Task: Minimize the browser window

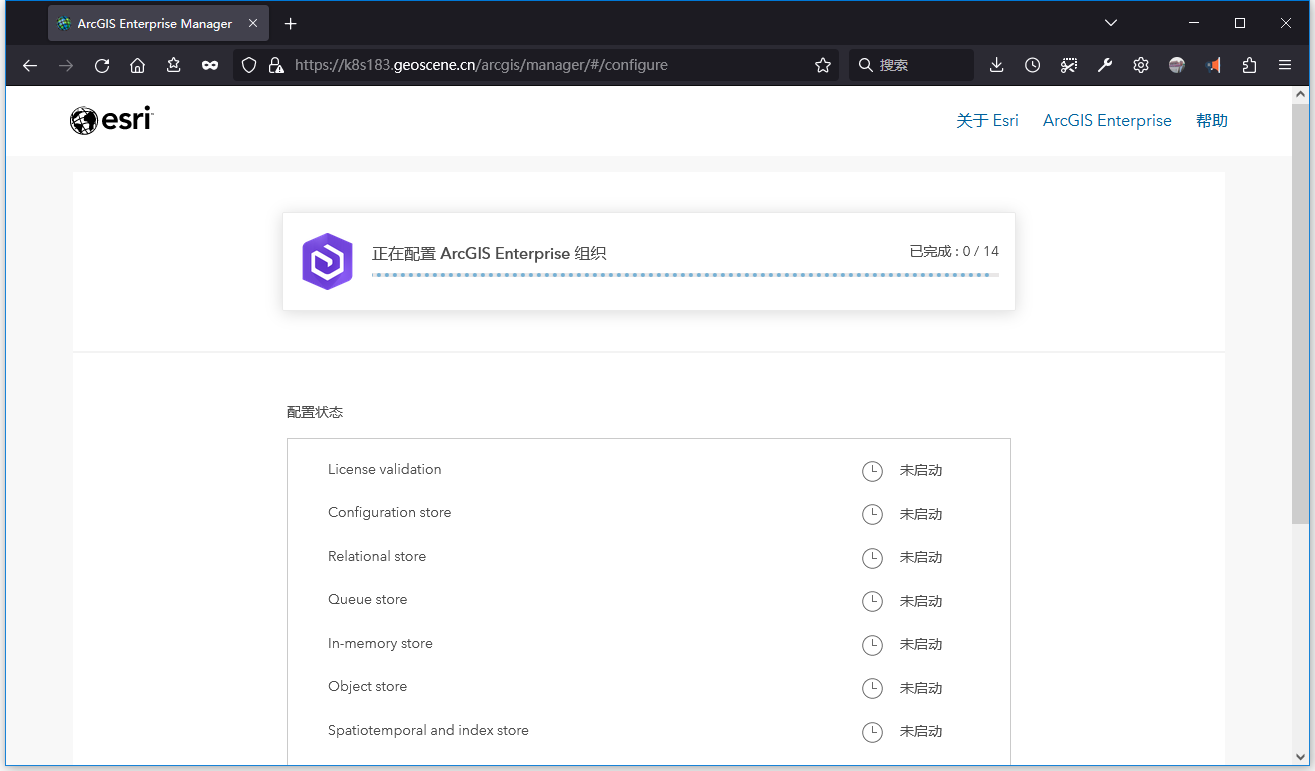Action: (1194, 23)
